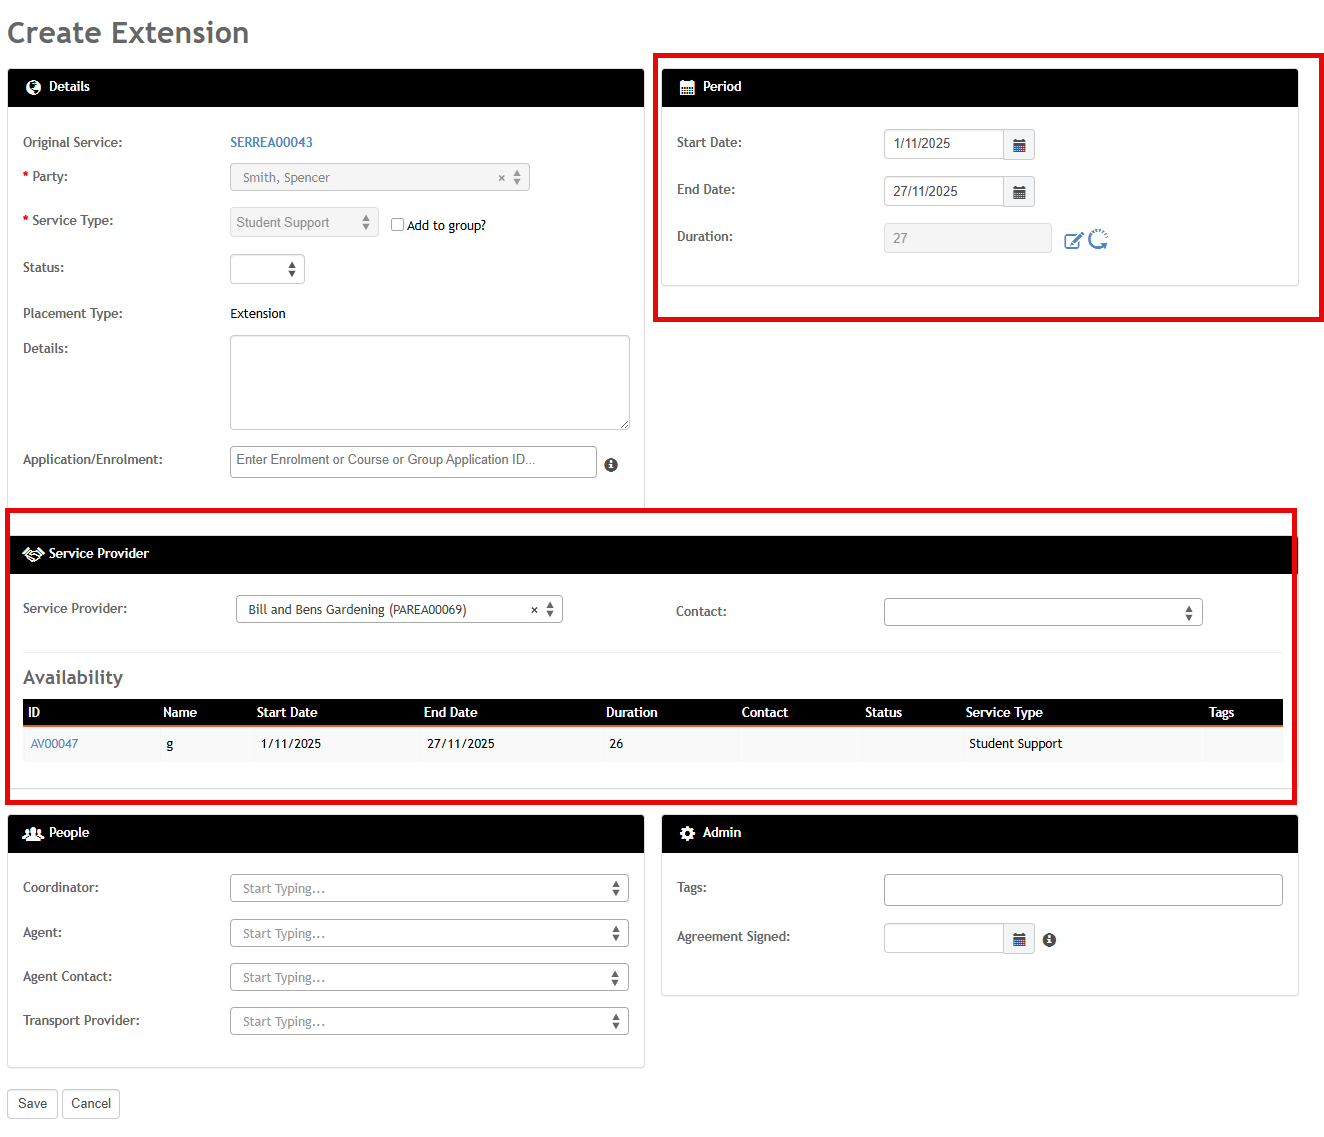This screenshot has height=1137, width=1324.
Task: Click the Student Support cell in Availability row
Action: pyautogui.click(x=1016, y=744)
